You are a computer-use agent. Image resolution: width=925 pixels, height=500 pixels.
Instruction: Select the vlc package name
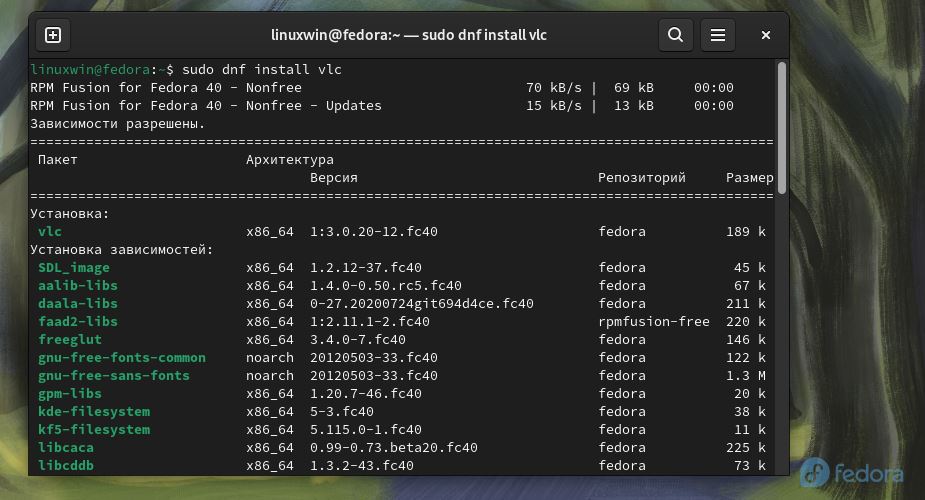[50, 232]
